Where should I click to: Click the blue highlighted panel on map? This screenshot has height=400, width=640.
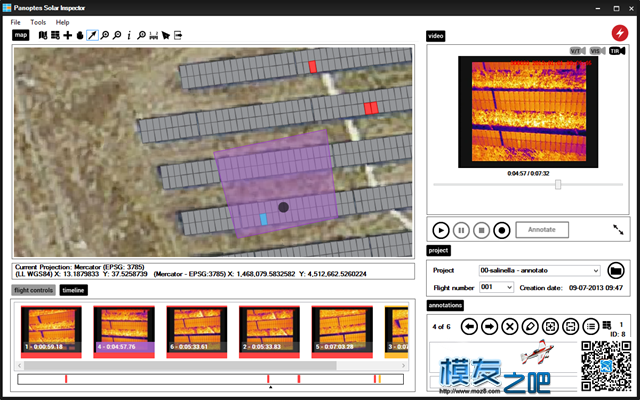[x=264, y=219]
